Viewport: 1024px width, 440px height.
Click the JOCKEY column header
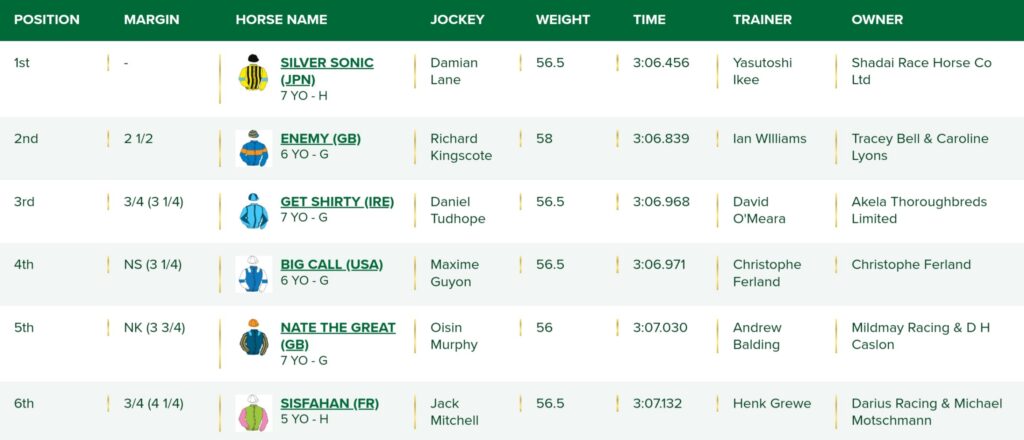point(457,20)
